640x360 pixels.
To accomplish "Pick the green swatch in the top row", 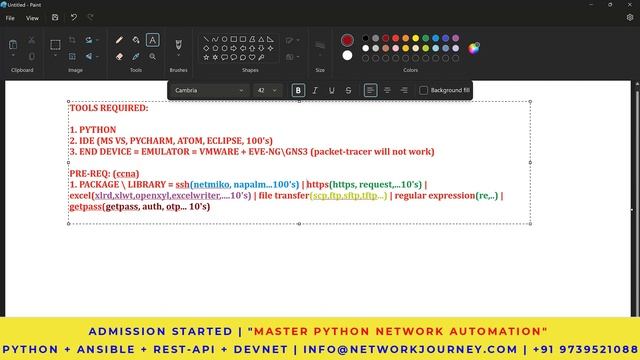I will pyautogui.click(x=425, y=38).
